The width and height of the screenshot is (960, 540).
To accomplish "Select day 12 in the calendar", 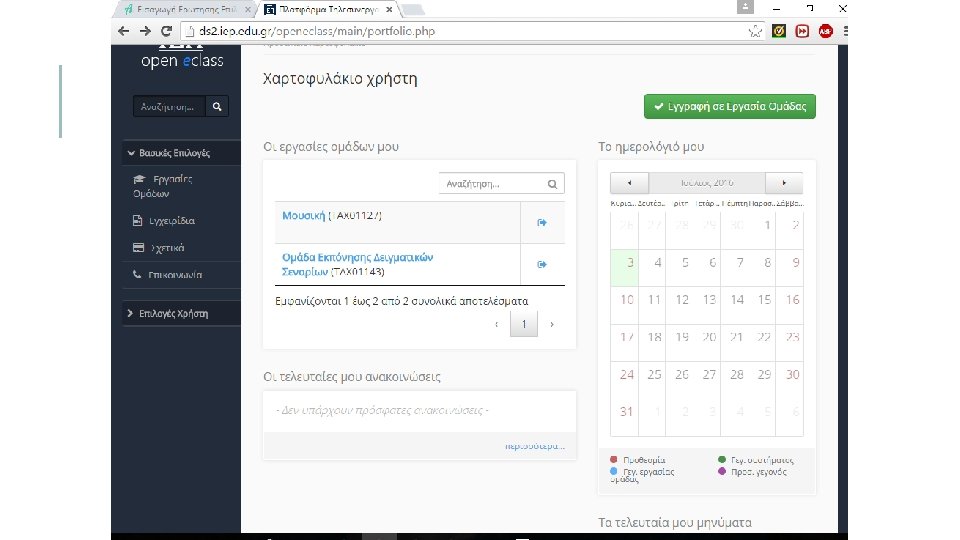I will 682,300.
